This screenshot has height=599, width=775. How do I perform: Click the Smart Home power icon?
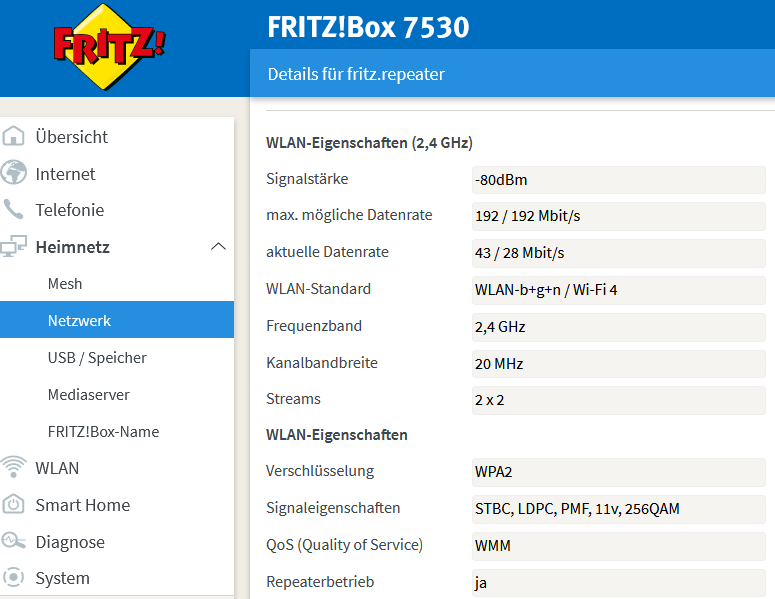(13, 504)
